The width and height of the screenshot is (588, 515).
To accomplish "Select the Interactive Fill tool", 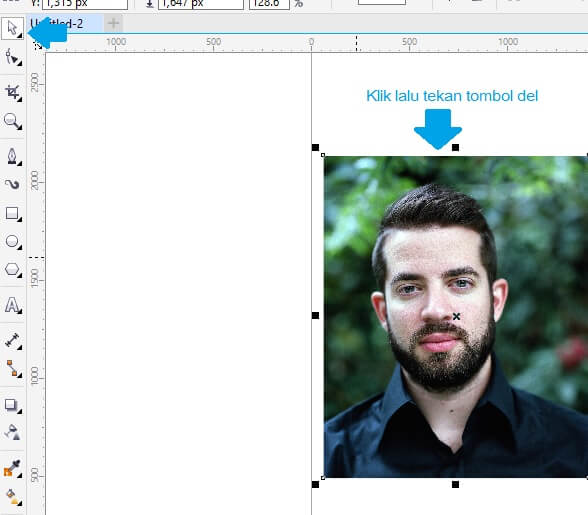I will coord(13,497).
